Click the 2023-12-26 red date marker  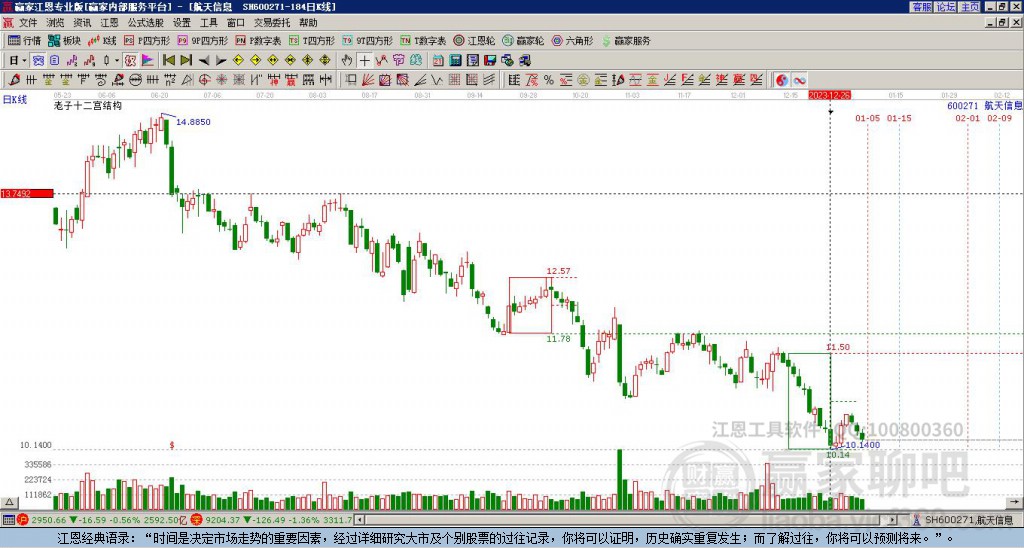[x=829, y=95]
